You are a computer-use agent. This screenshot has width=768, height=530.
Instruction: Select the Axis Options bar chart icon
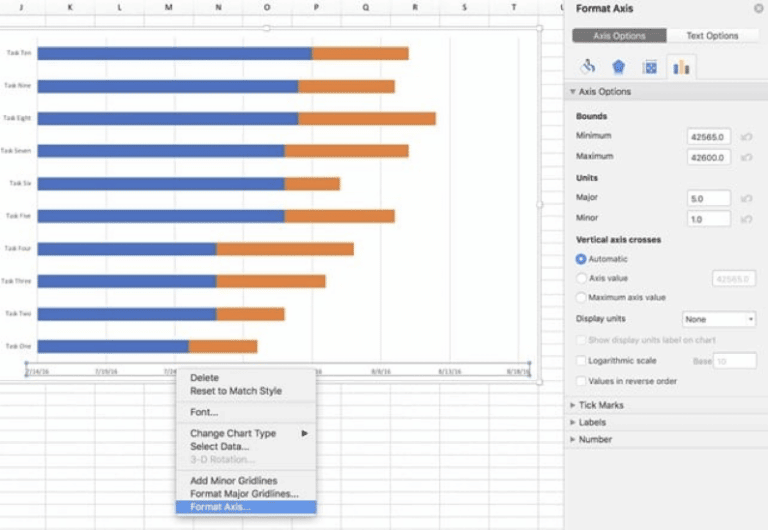click(681, 67)
